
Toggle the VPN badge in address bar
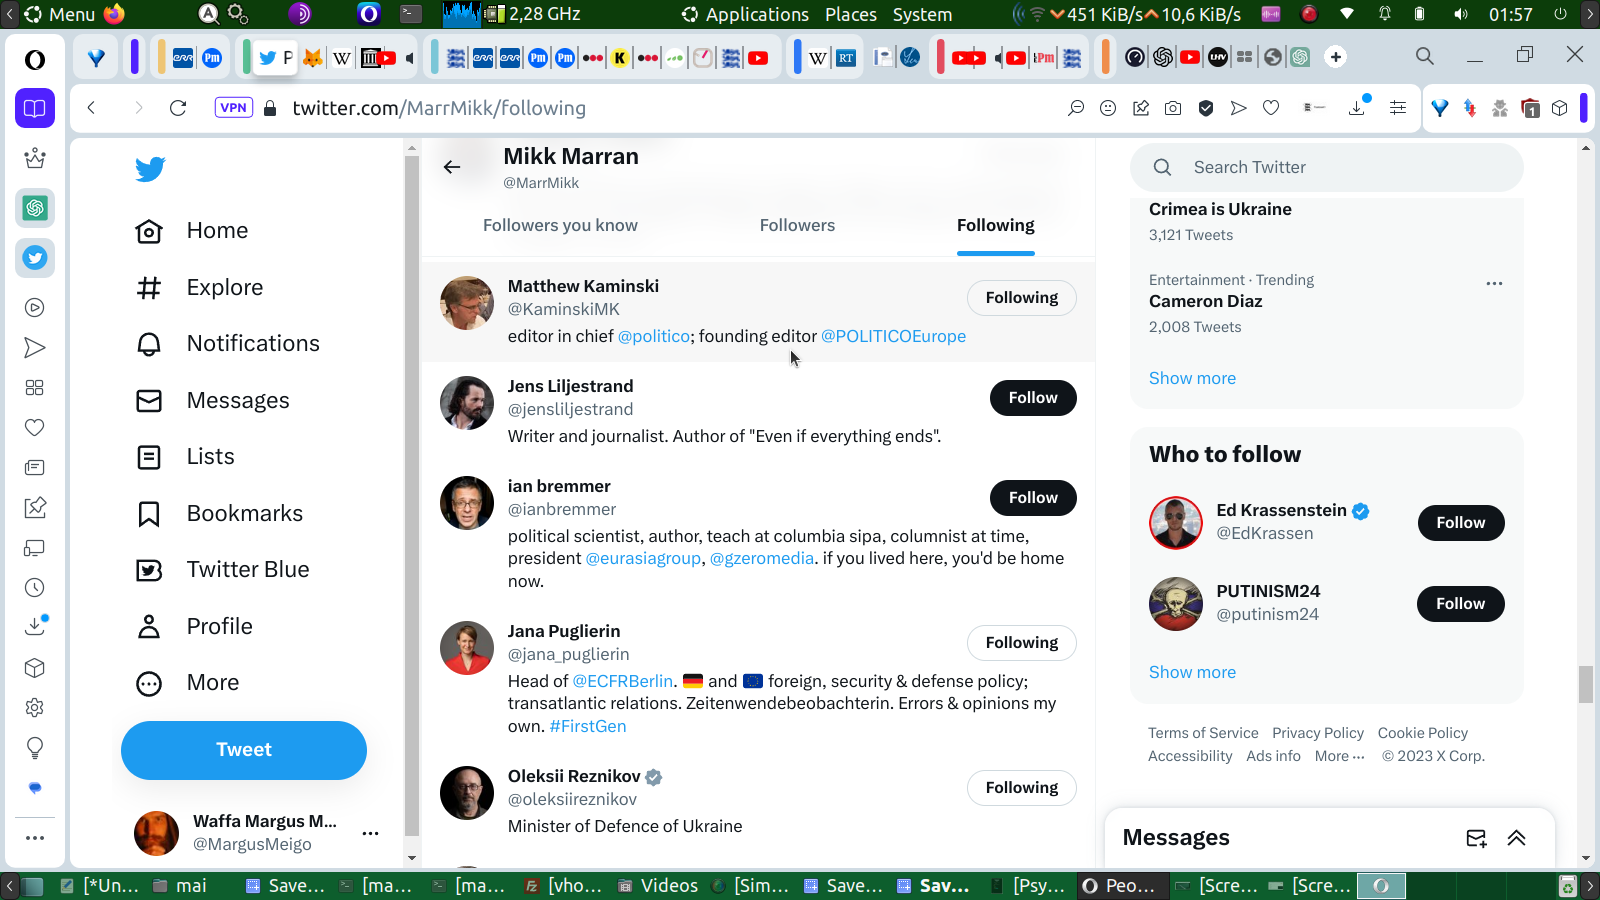[x=233, y=108]
